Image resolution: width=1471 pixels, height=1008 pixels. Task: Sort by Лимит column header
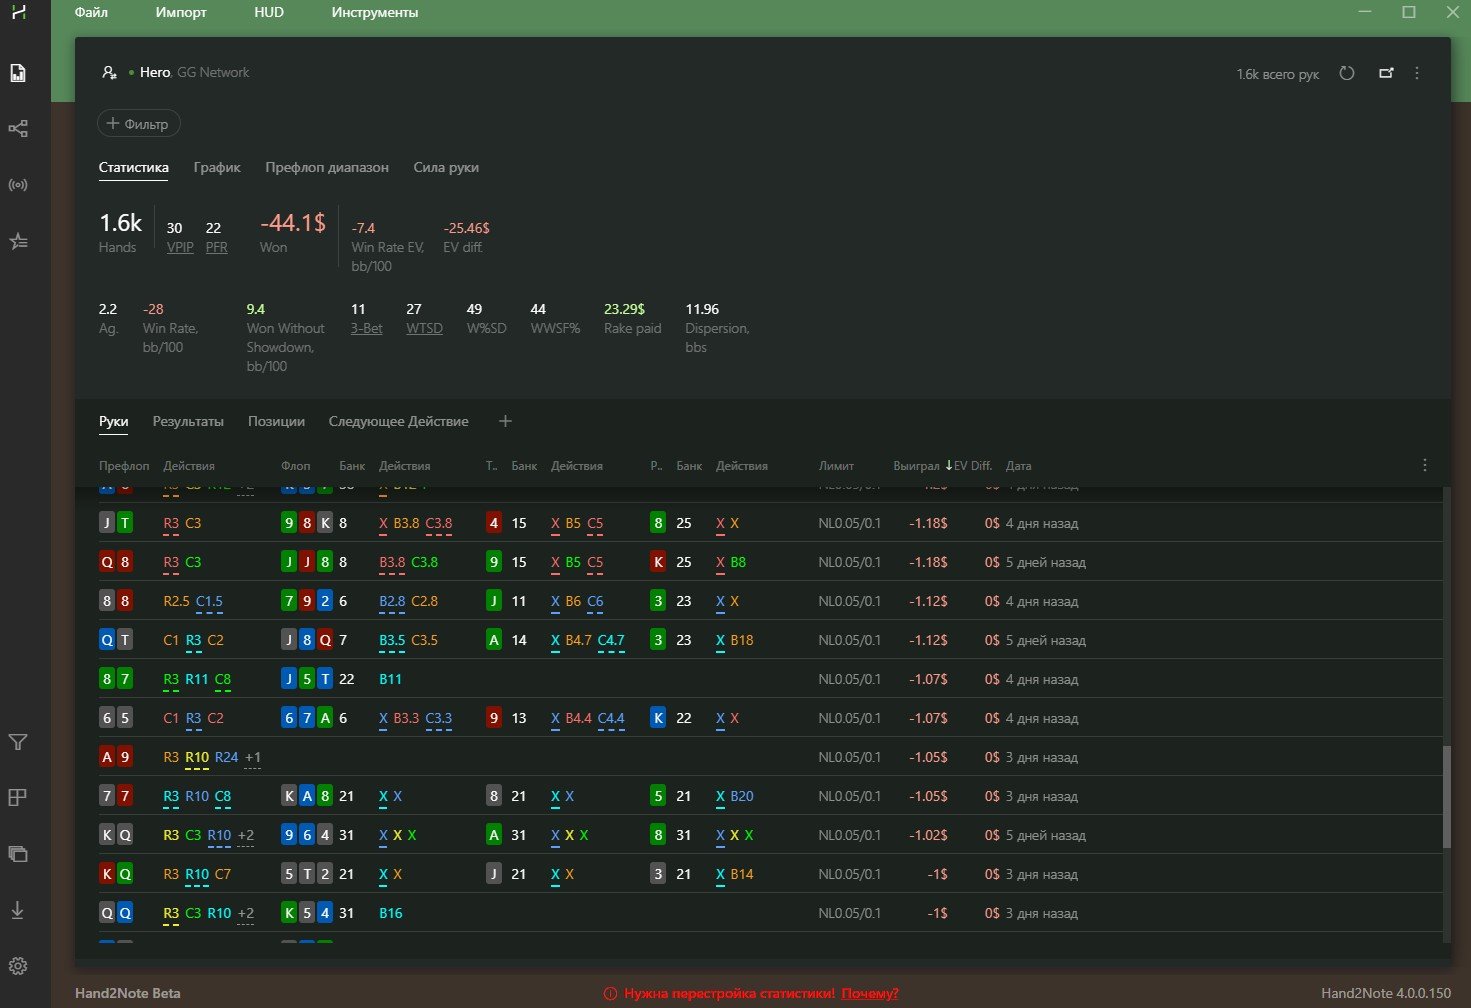point(836,466)
